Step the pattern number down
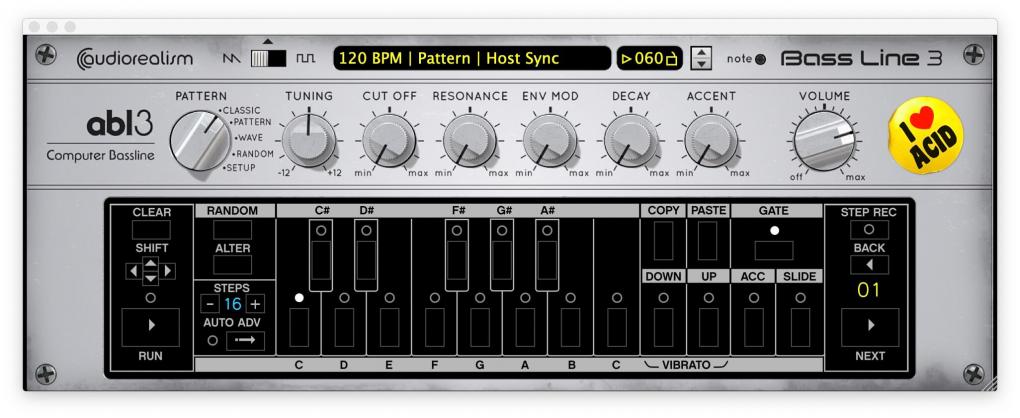1020x418 pixels. [x=701, y=64]
